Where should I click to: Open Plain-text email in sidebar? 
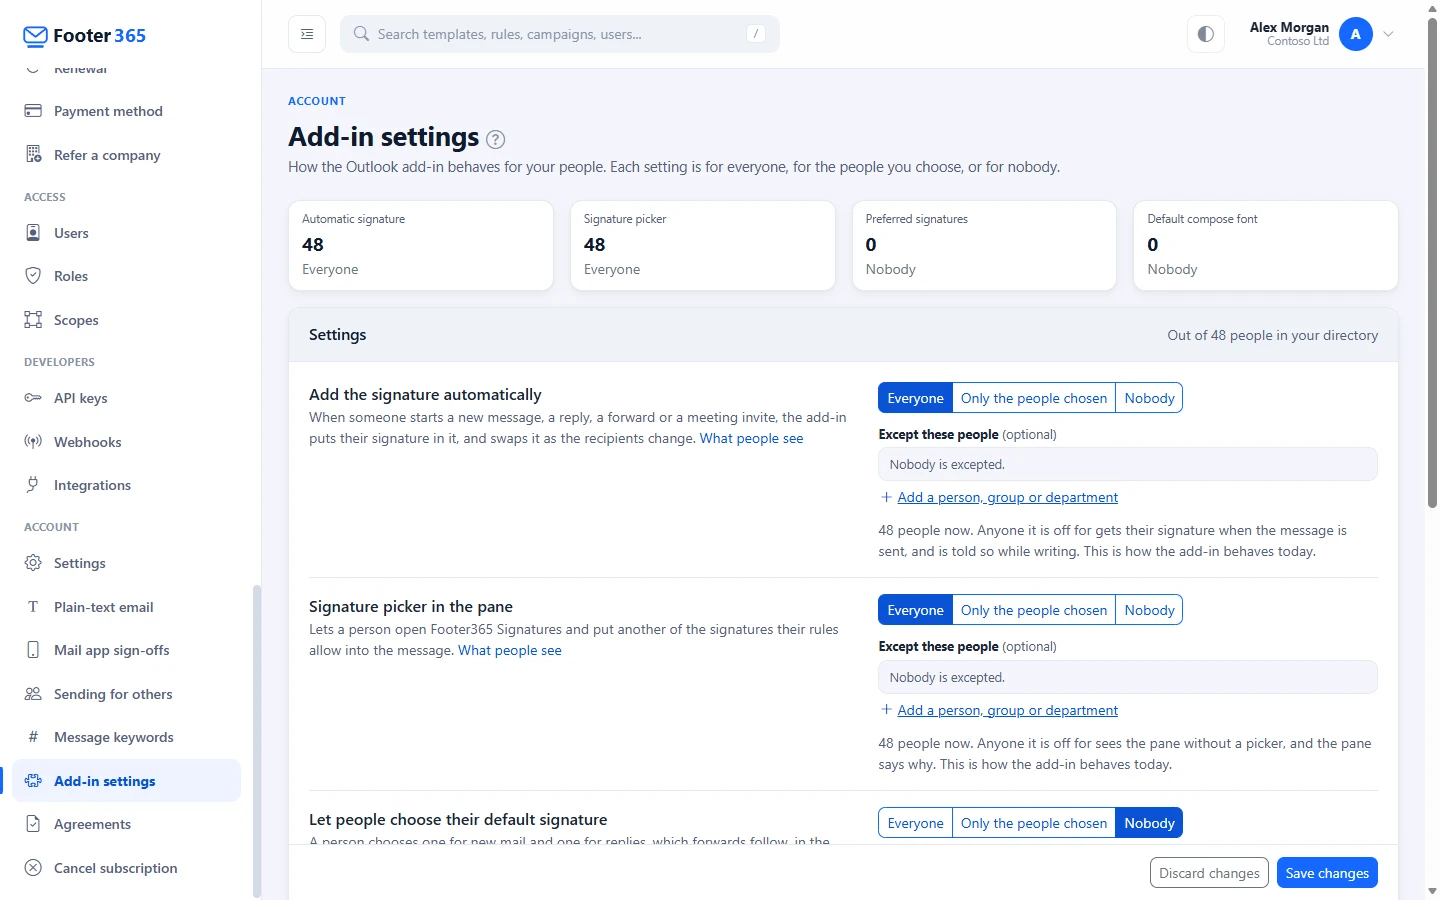(126, 607)
